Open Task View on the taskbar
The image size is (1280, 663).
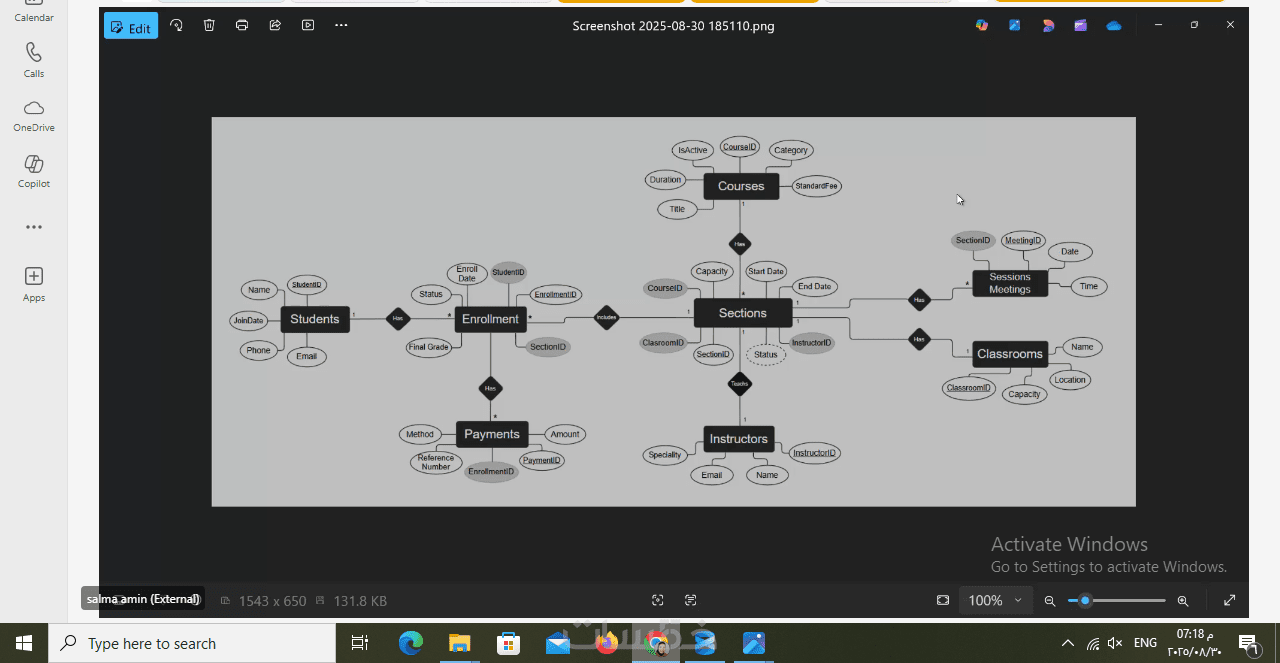(x=360, y=643)
